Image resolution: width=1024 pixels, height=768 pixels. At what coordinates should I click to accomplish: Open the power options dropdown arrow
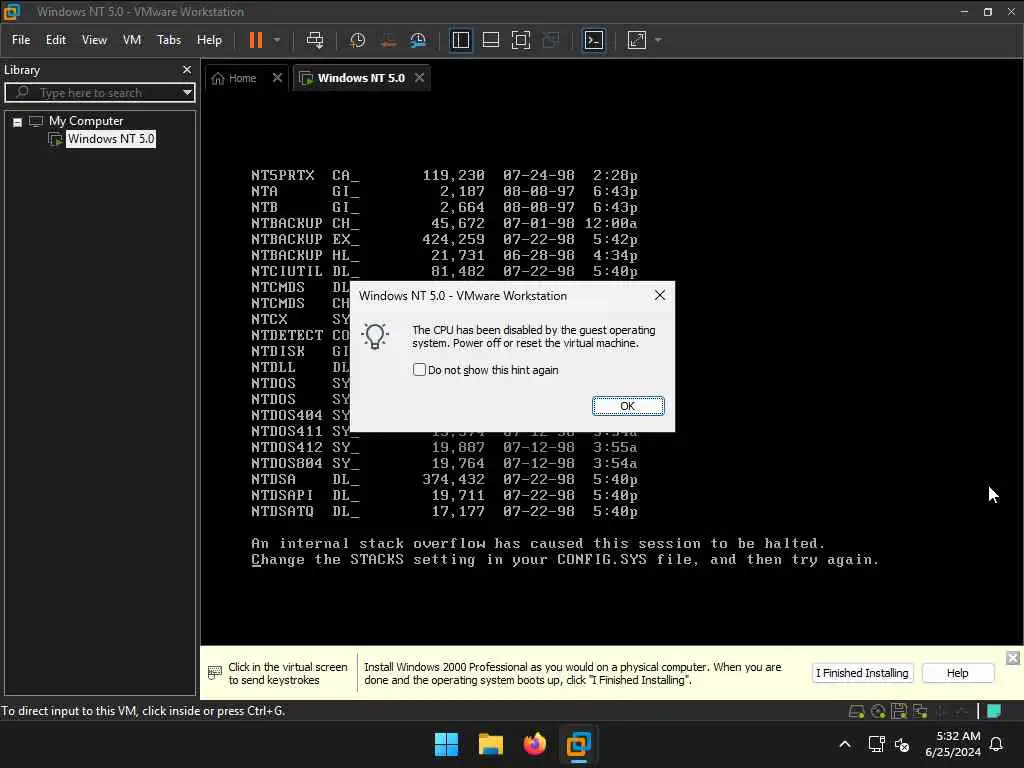tap(277, 40)
